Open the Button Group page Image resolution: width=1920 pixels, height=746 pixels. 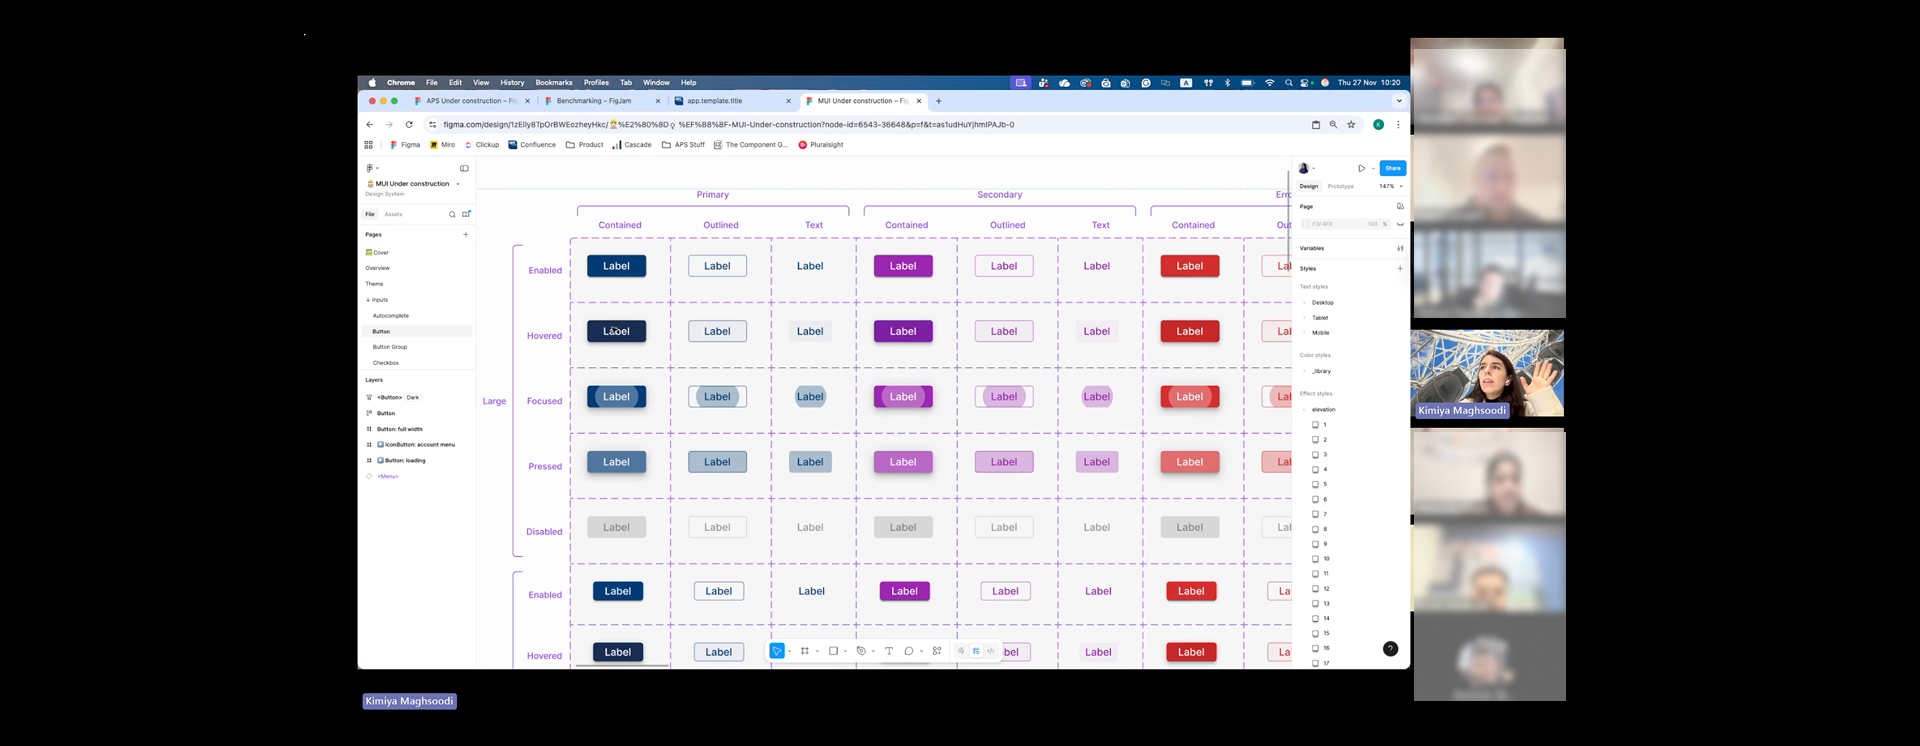pos(390,347)
